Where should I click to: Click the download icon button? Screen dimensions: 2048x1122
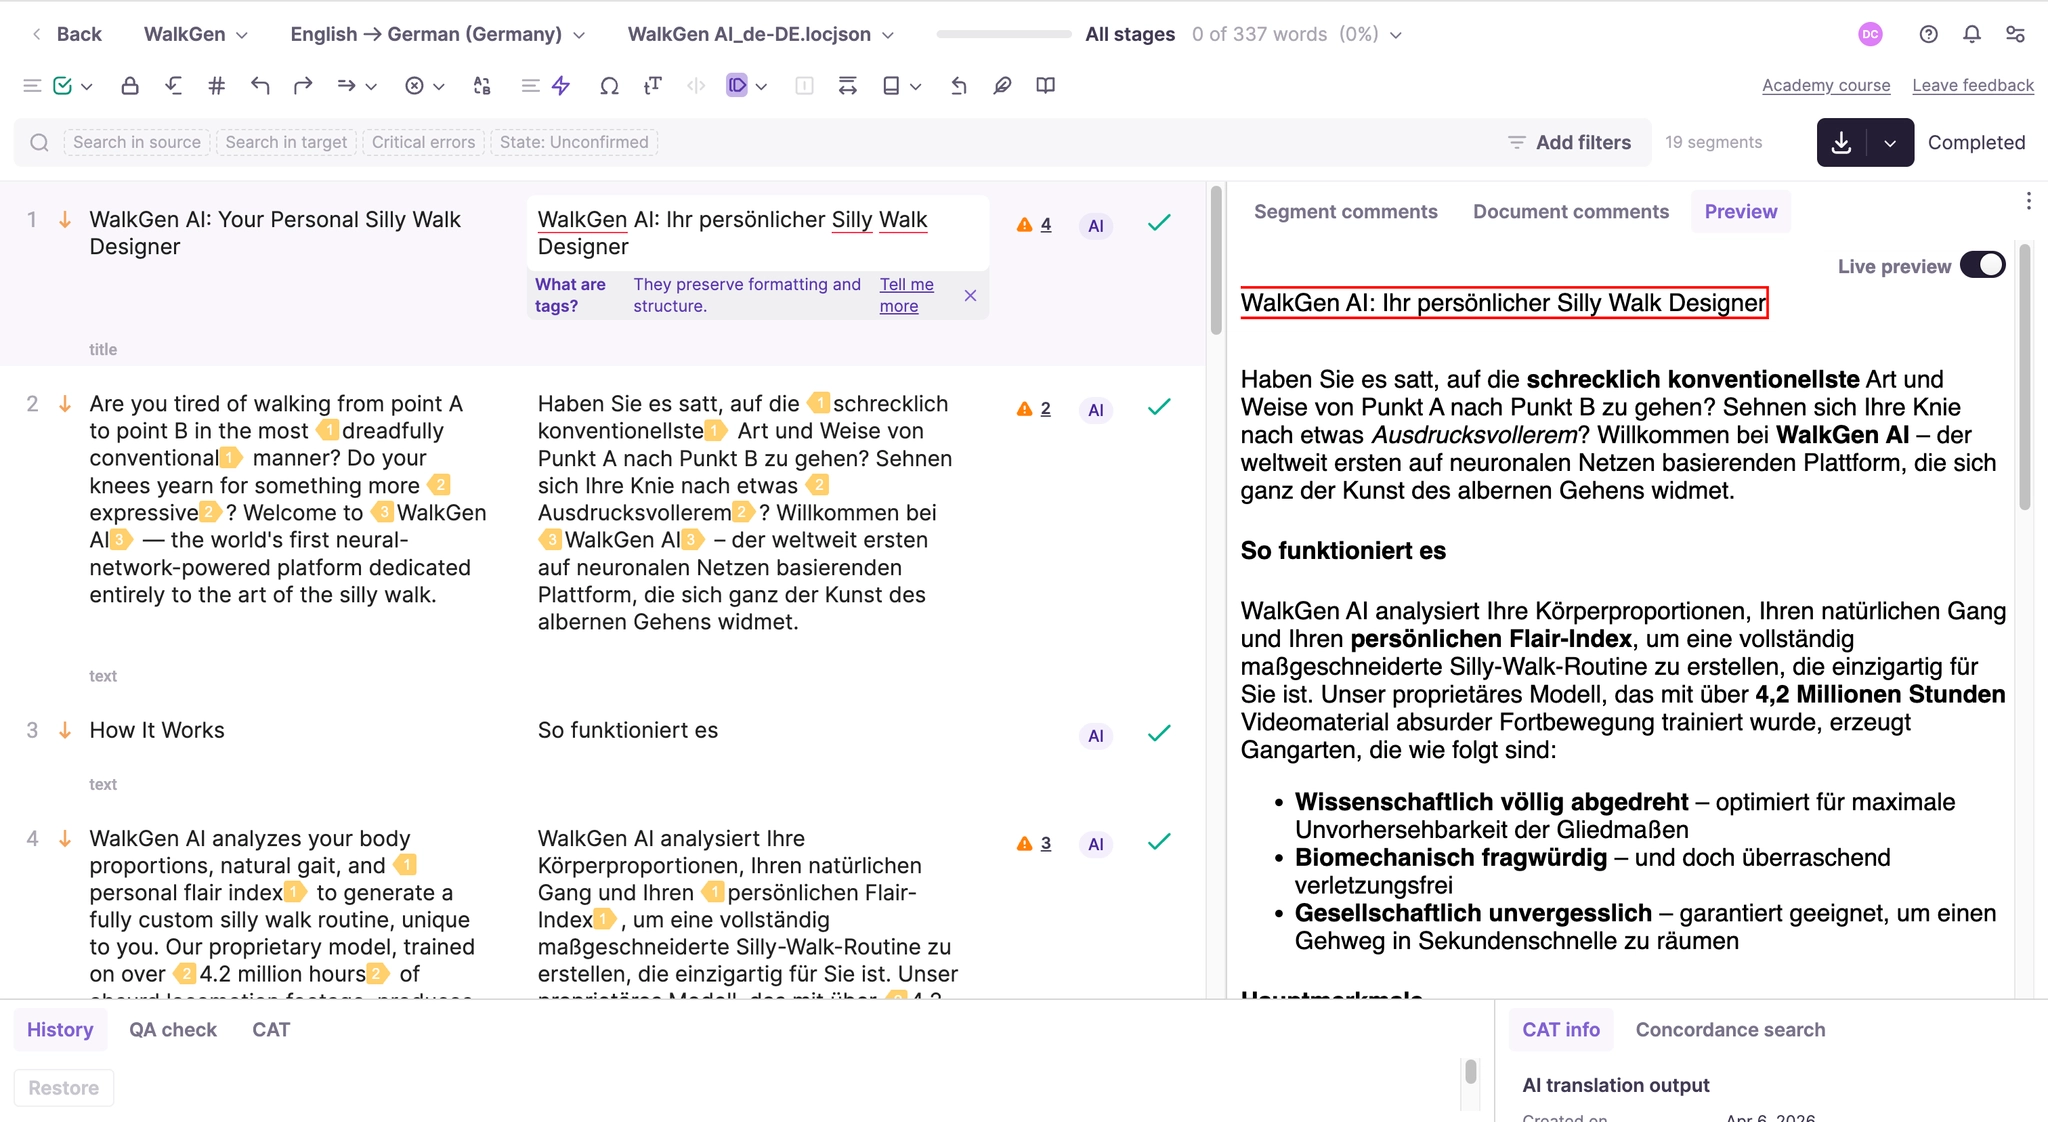[x=1842, y=143]
